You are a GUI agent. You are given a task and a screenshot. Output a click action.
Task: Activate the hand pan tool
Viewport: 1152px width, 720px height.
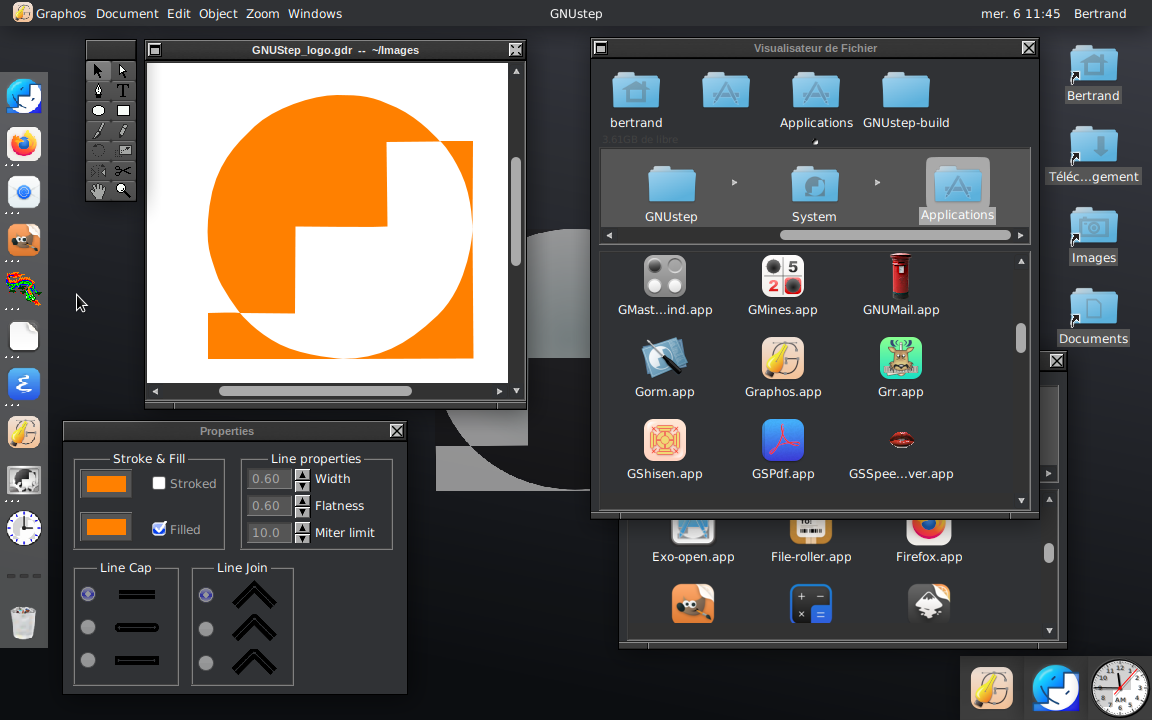click(98, 190)
